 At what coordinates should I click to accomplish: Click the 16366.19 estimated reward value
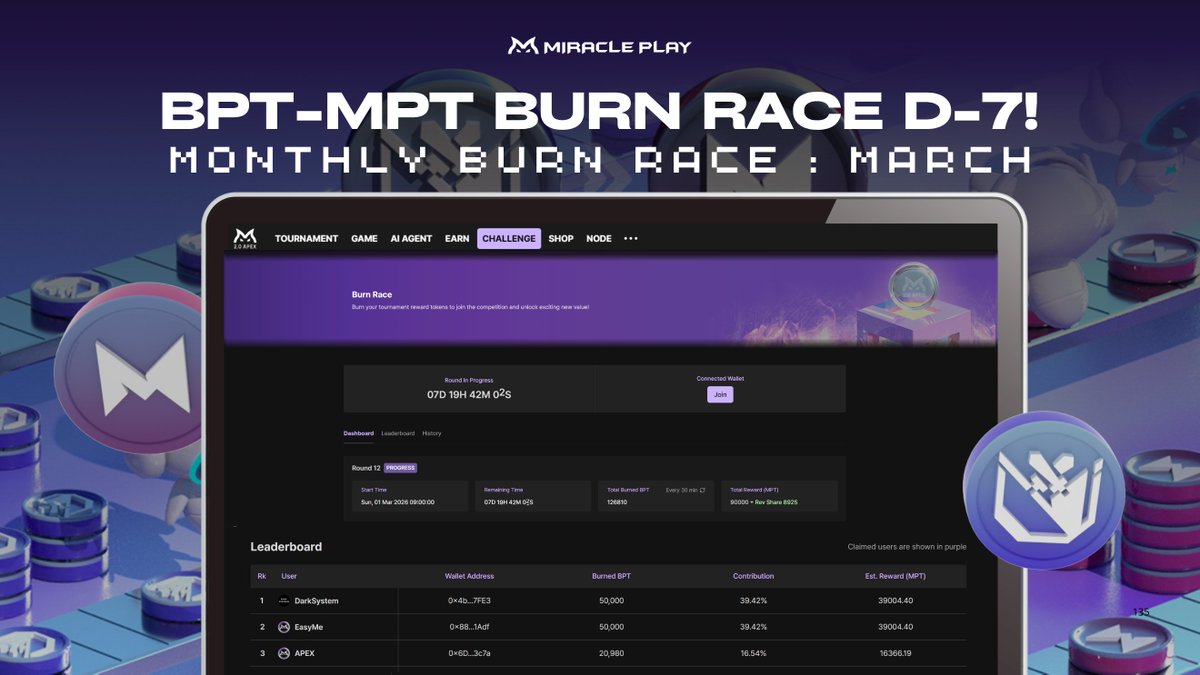pos(895,653)
